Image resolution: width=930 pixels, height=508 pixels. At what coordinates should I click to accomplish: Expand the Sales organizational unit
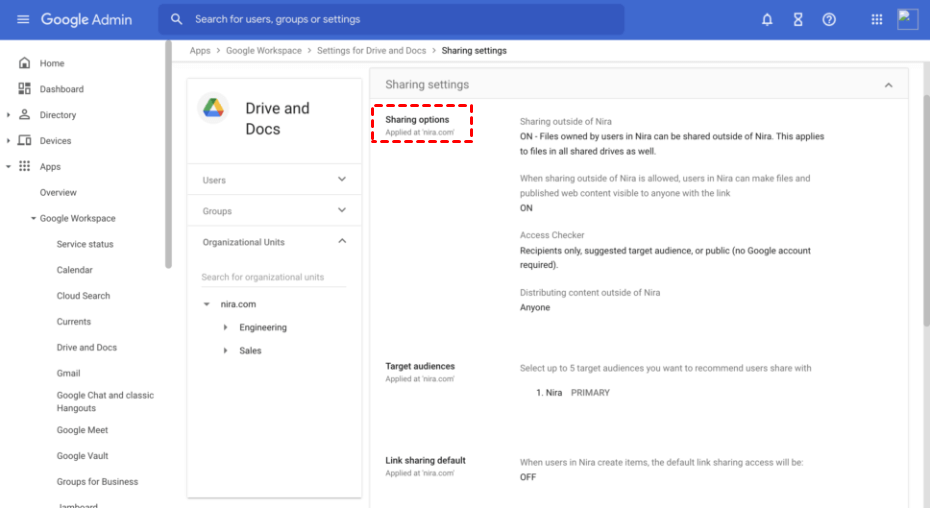[226, 351]
